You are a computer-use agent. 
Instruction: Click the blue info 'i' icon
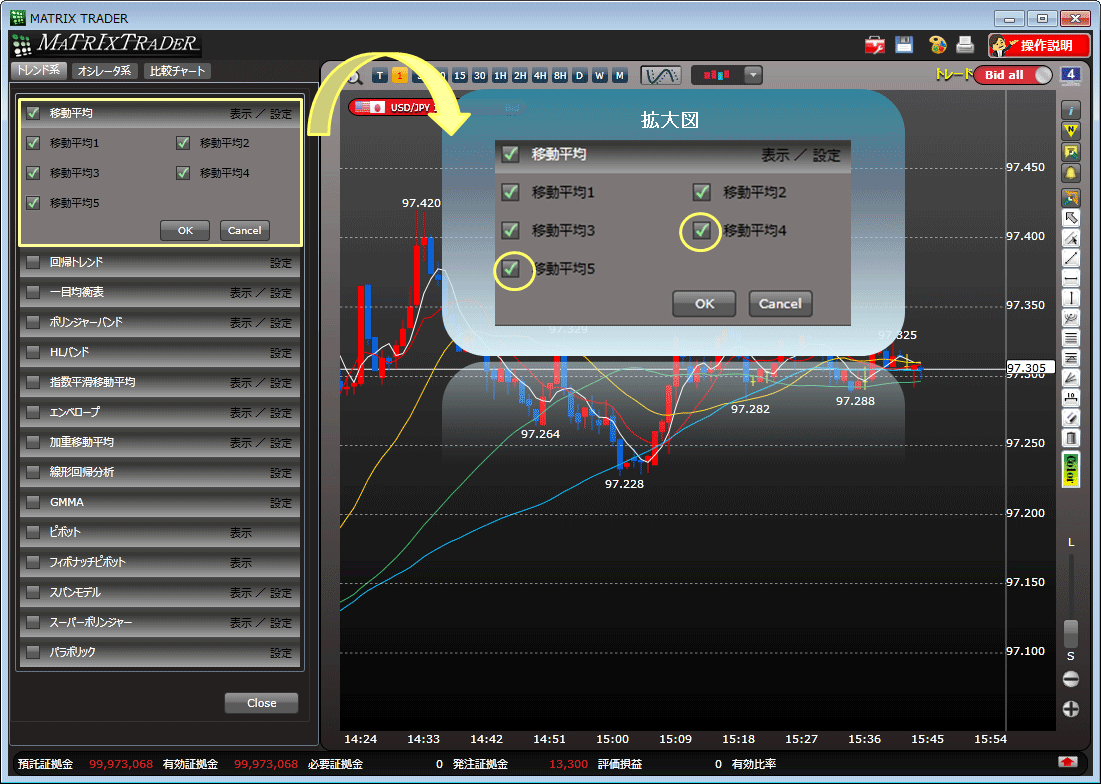pyautogui.click(x=1071, y=110)
